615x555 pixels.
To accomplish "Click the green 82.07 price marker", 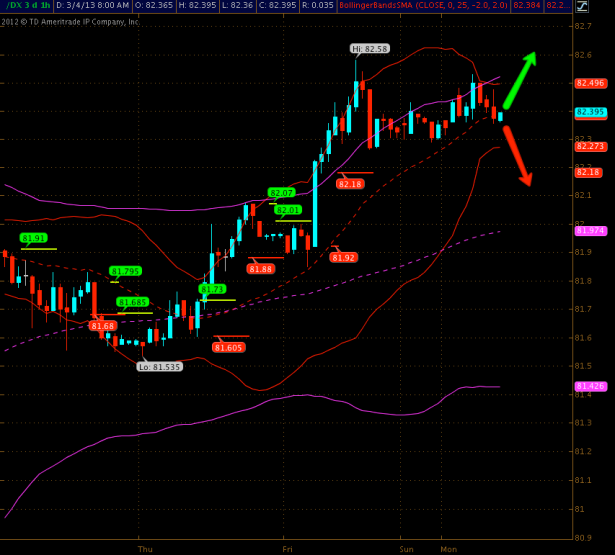I will [x=282, y=192].
